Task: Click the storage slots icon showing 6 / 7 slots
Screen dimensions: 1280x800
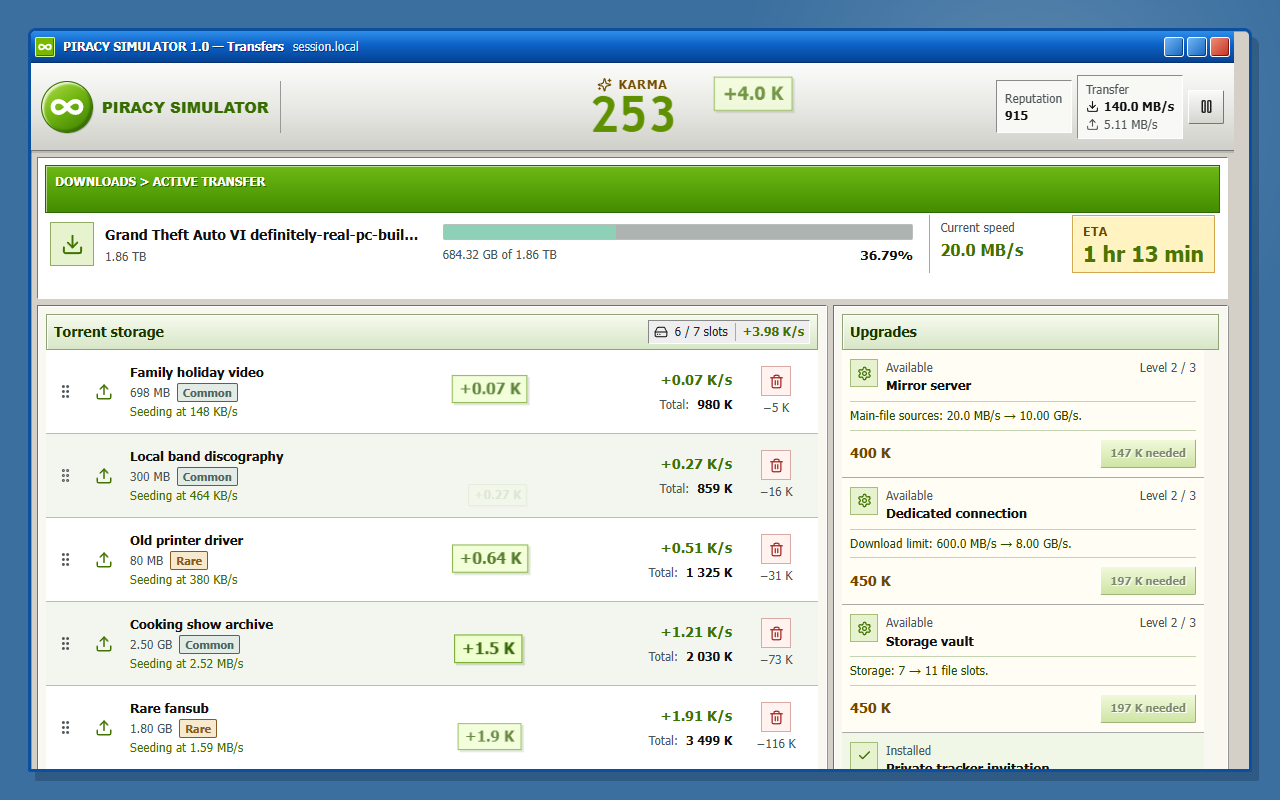Action: click(660, 332)
